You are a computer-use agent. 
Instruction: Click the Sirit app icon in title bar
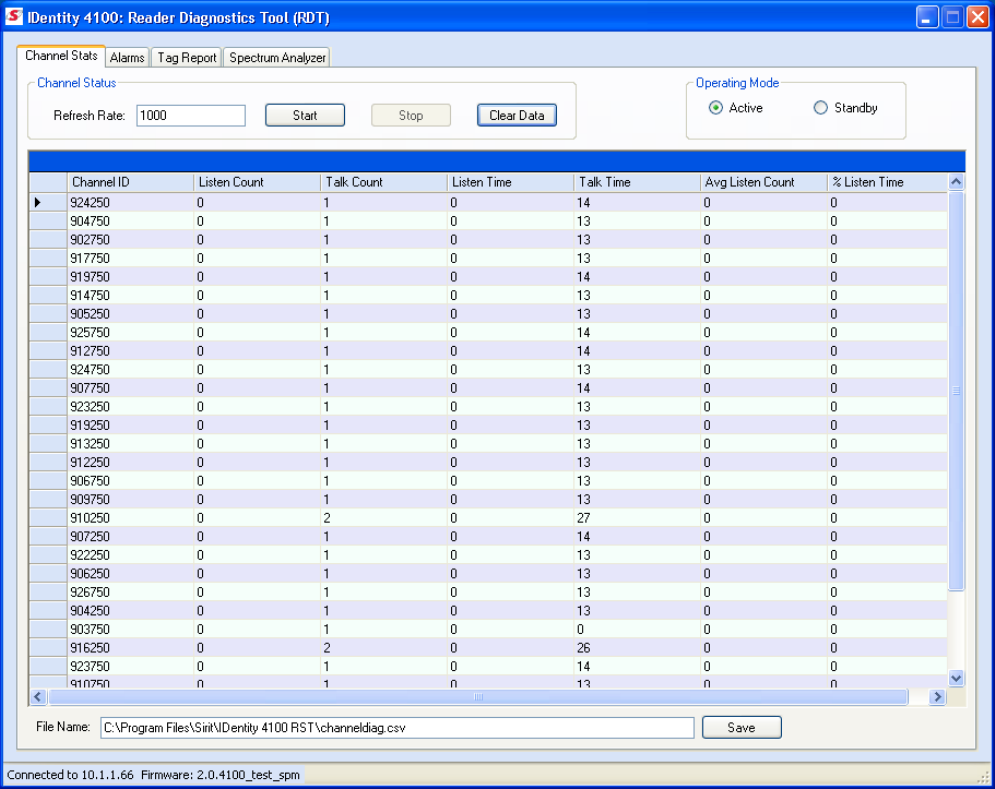[13, 17]
